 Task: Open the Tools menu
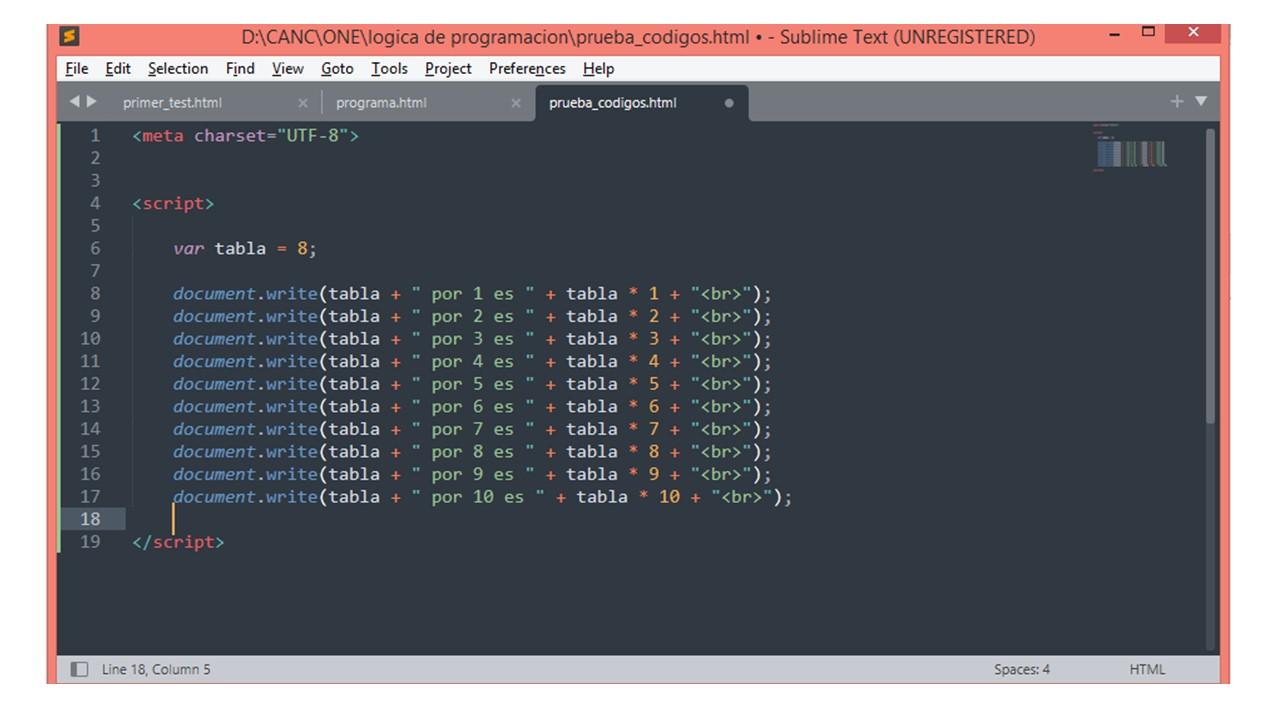pos(389,68)
